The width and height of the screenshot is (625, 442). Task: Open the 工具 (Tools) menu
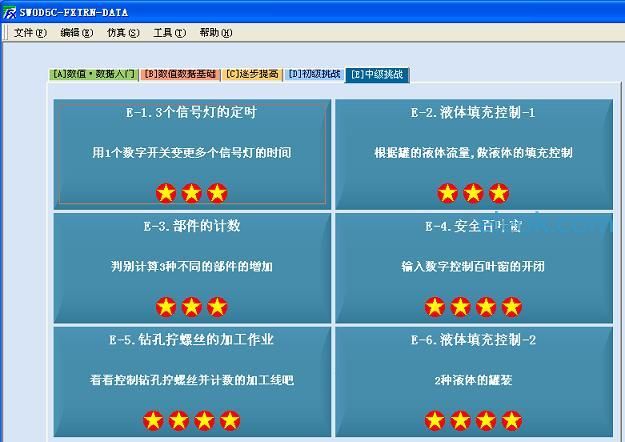click(x=169, y=33)
